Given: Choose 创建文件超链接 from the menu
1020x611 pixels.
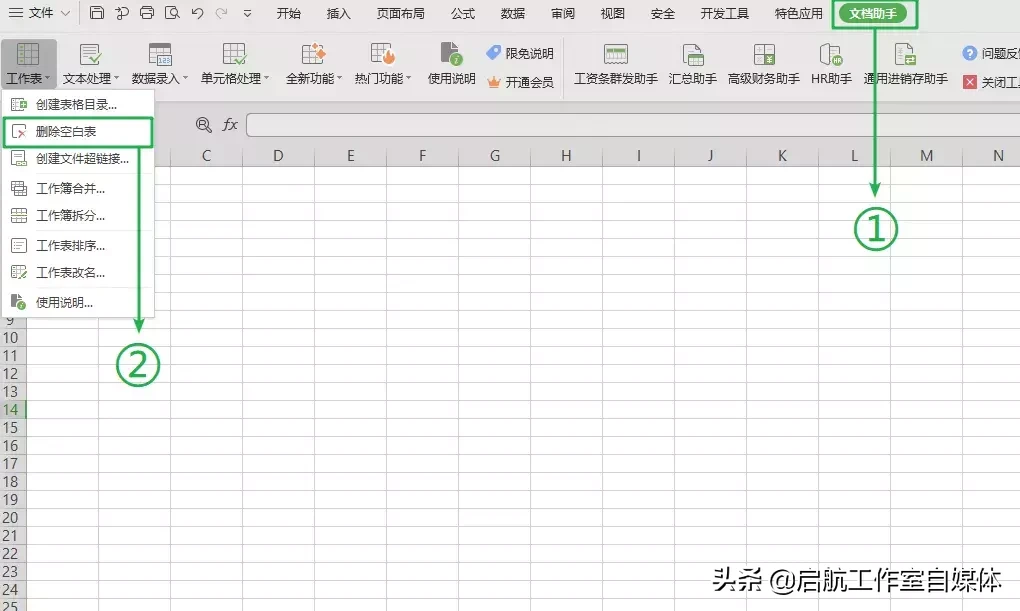Looking at the screenshot, I should point(78,159).
